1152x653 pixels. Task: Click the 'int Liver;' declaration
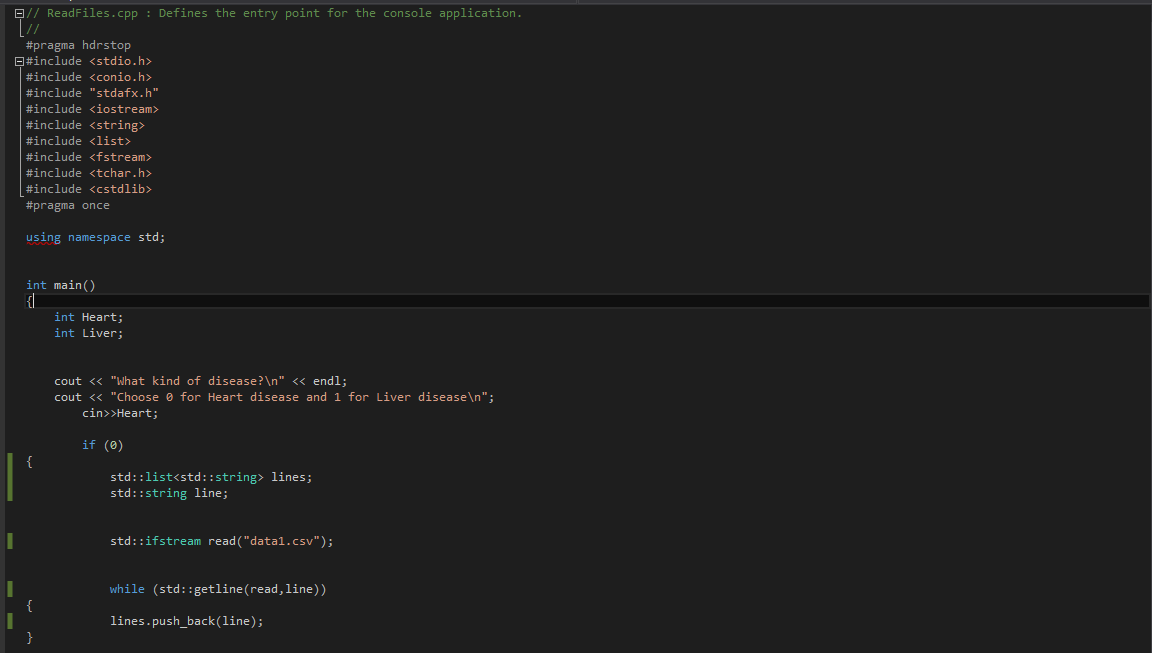click(89, 333)
